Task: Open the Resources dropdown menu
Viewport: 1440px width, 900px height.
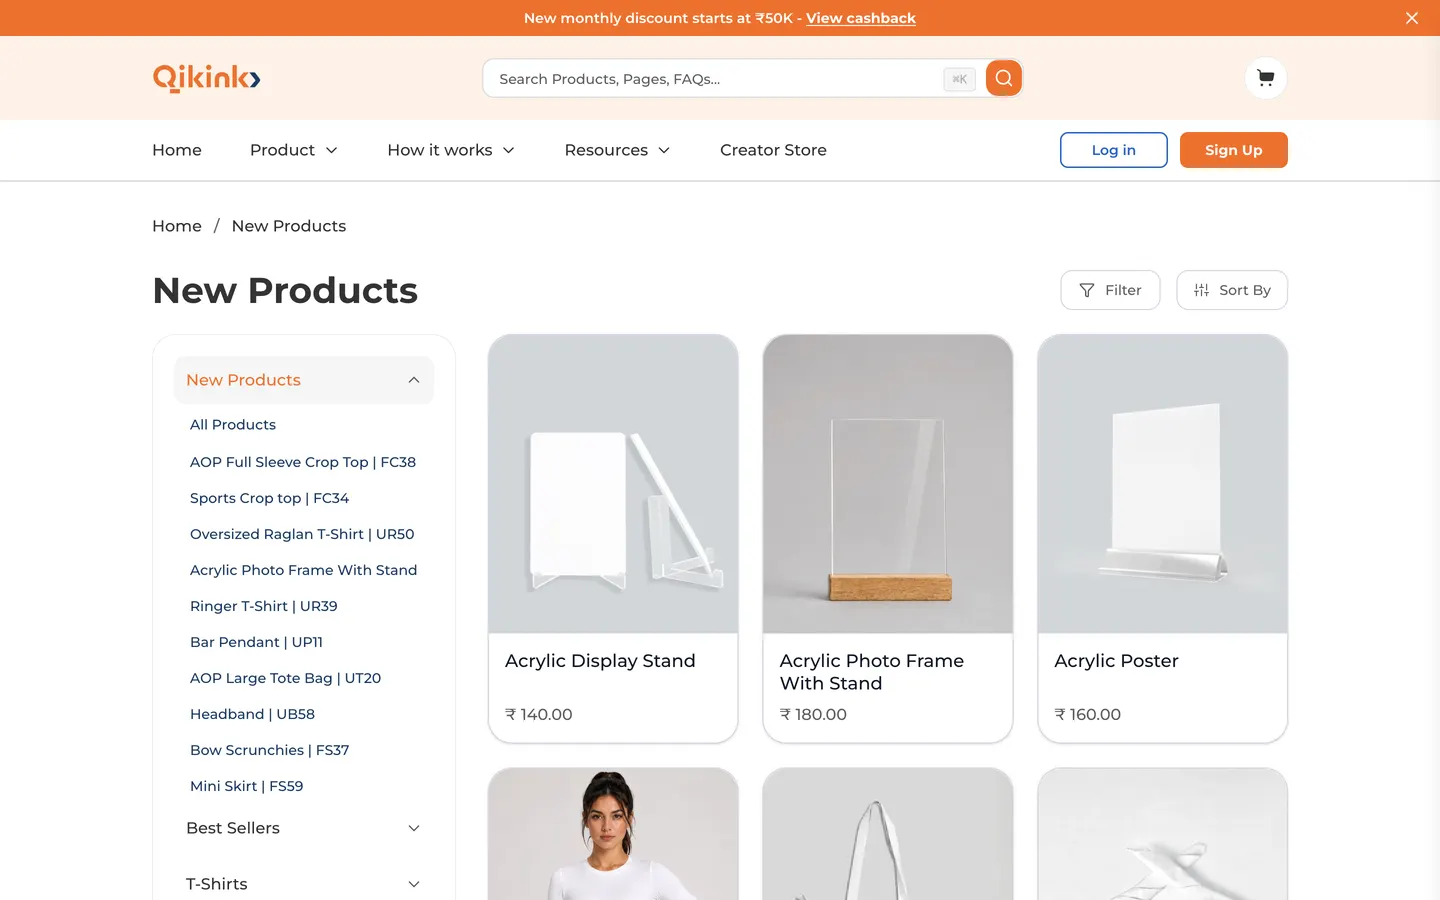Action: pyautogui.click(x=617, y=150)
